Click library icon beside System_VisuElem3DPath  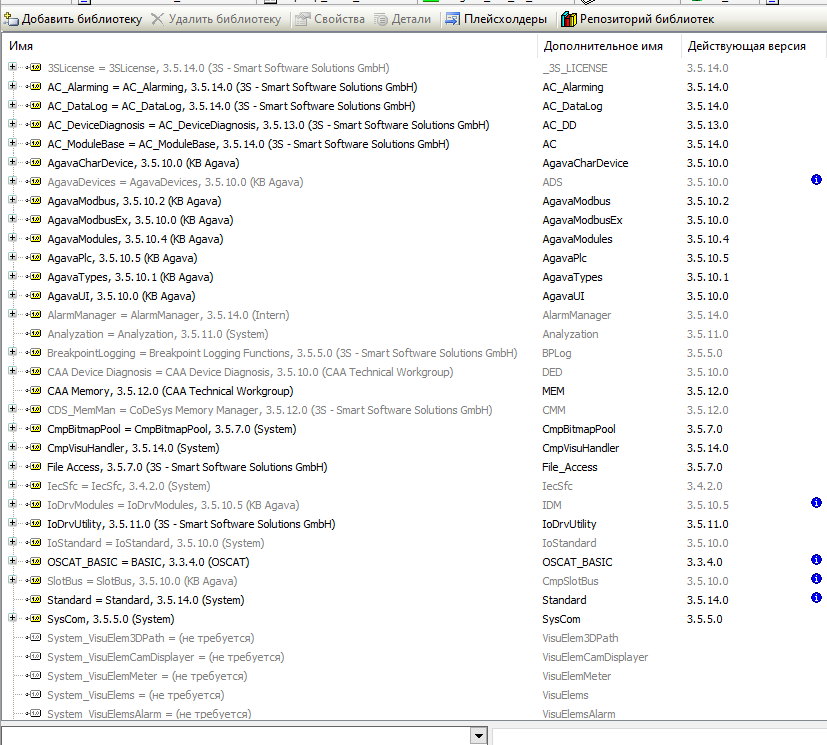point(35,637)
